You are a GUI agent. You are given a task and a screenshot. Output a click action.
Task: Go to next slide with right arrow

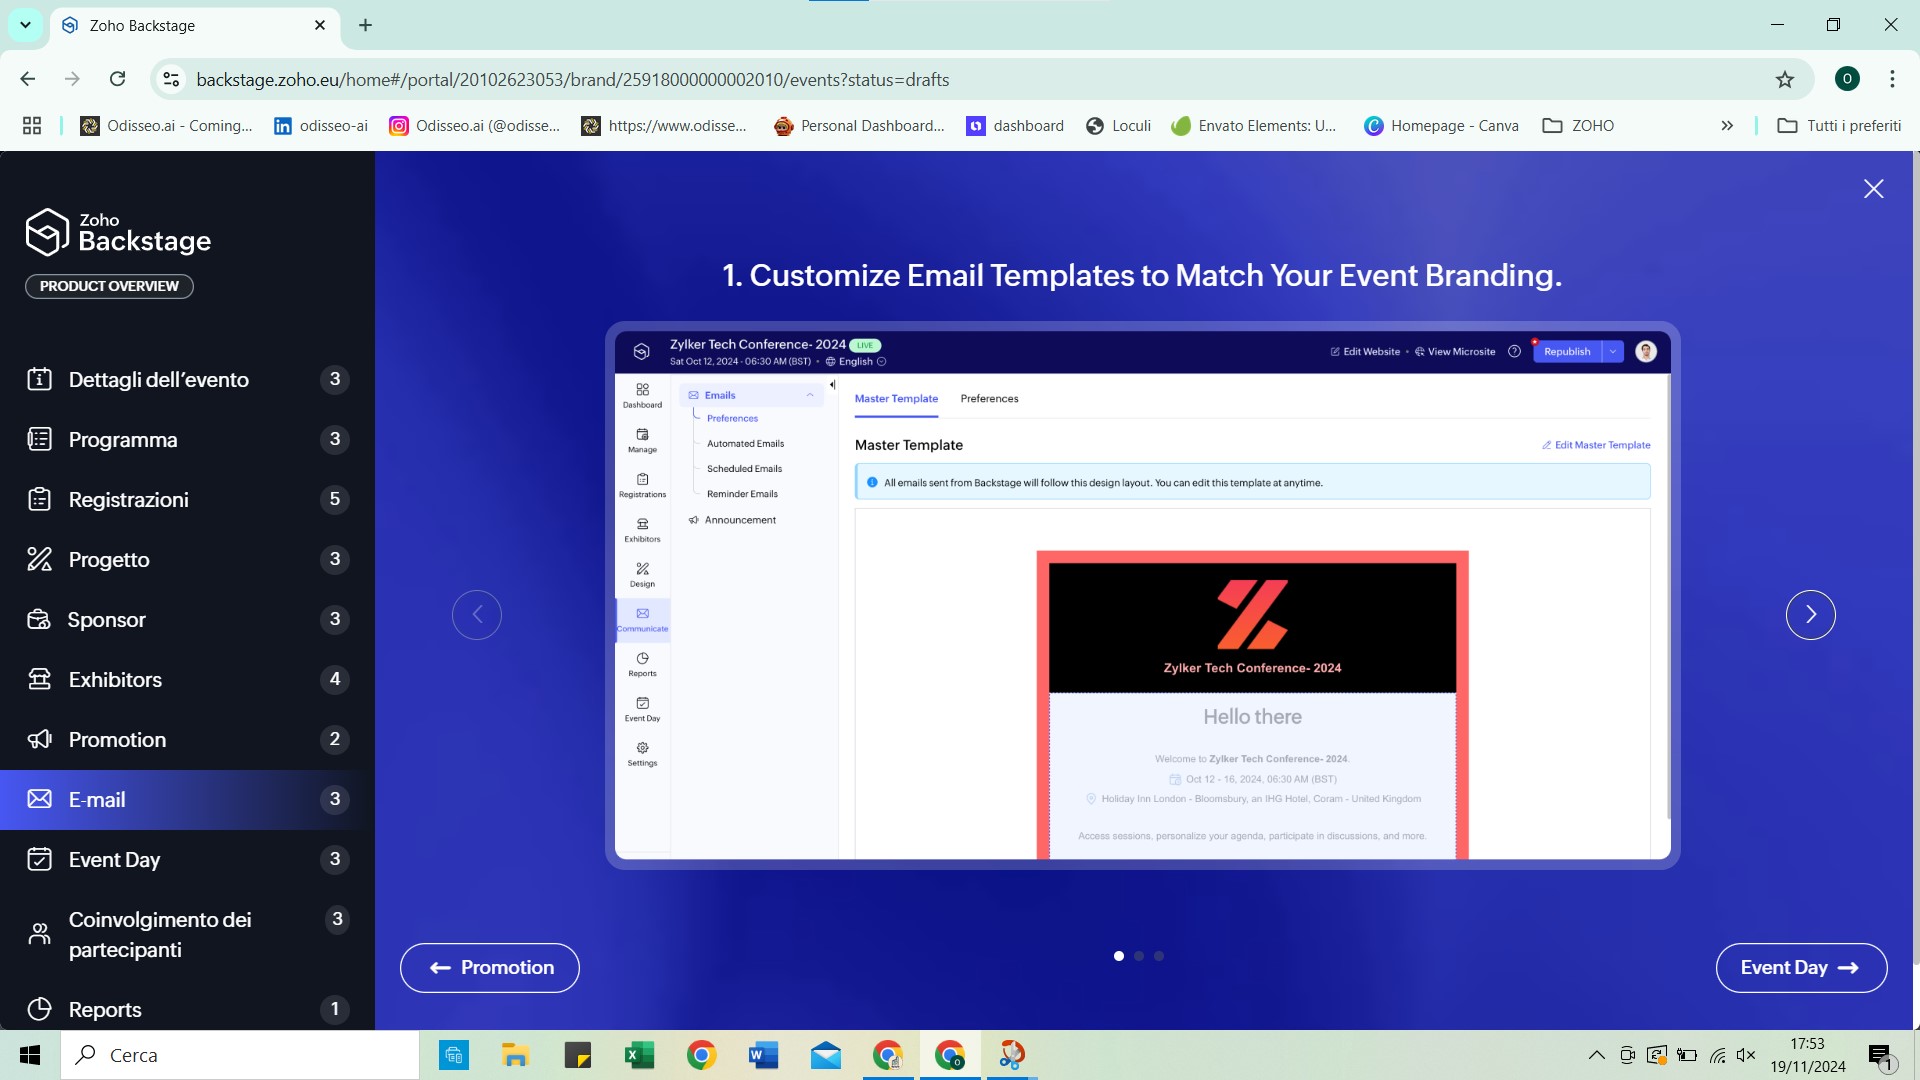tap(1810, 615)
